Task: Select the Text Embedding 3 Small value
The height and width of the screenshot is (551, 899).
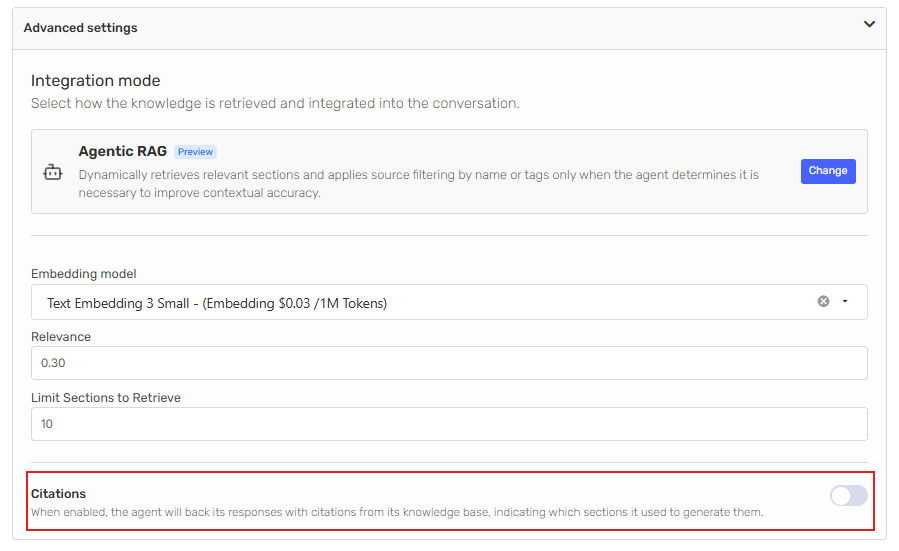Action: coord(217,303)
